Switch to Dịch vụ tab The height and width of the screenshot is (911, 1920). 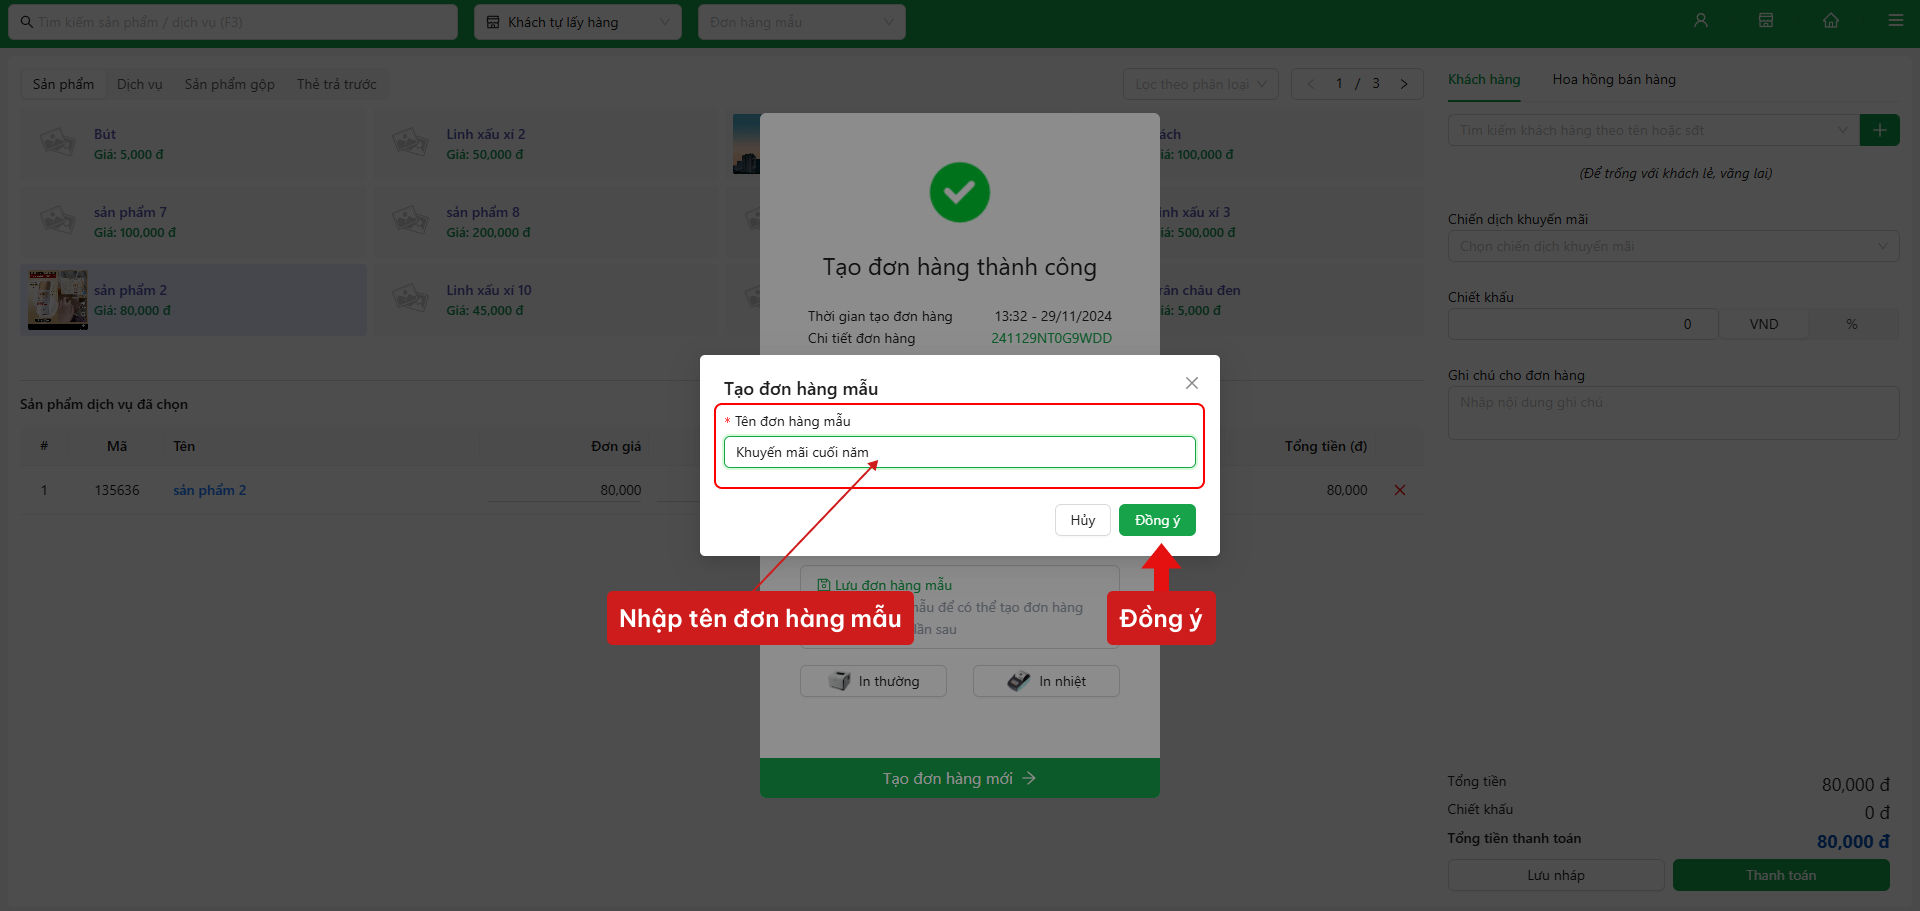click(139, 84)
